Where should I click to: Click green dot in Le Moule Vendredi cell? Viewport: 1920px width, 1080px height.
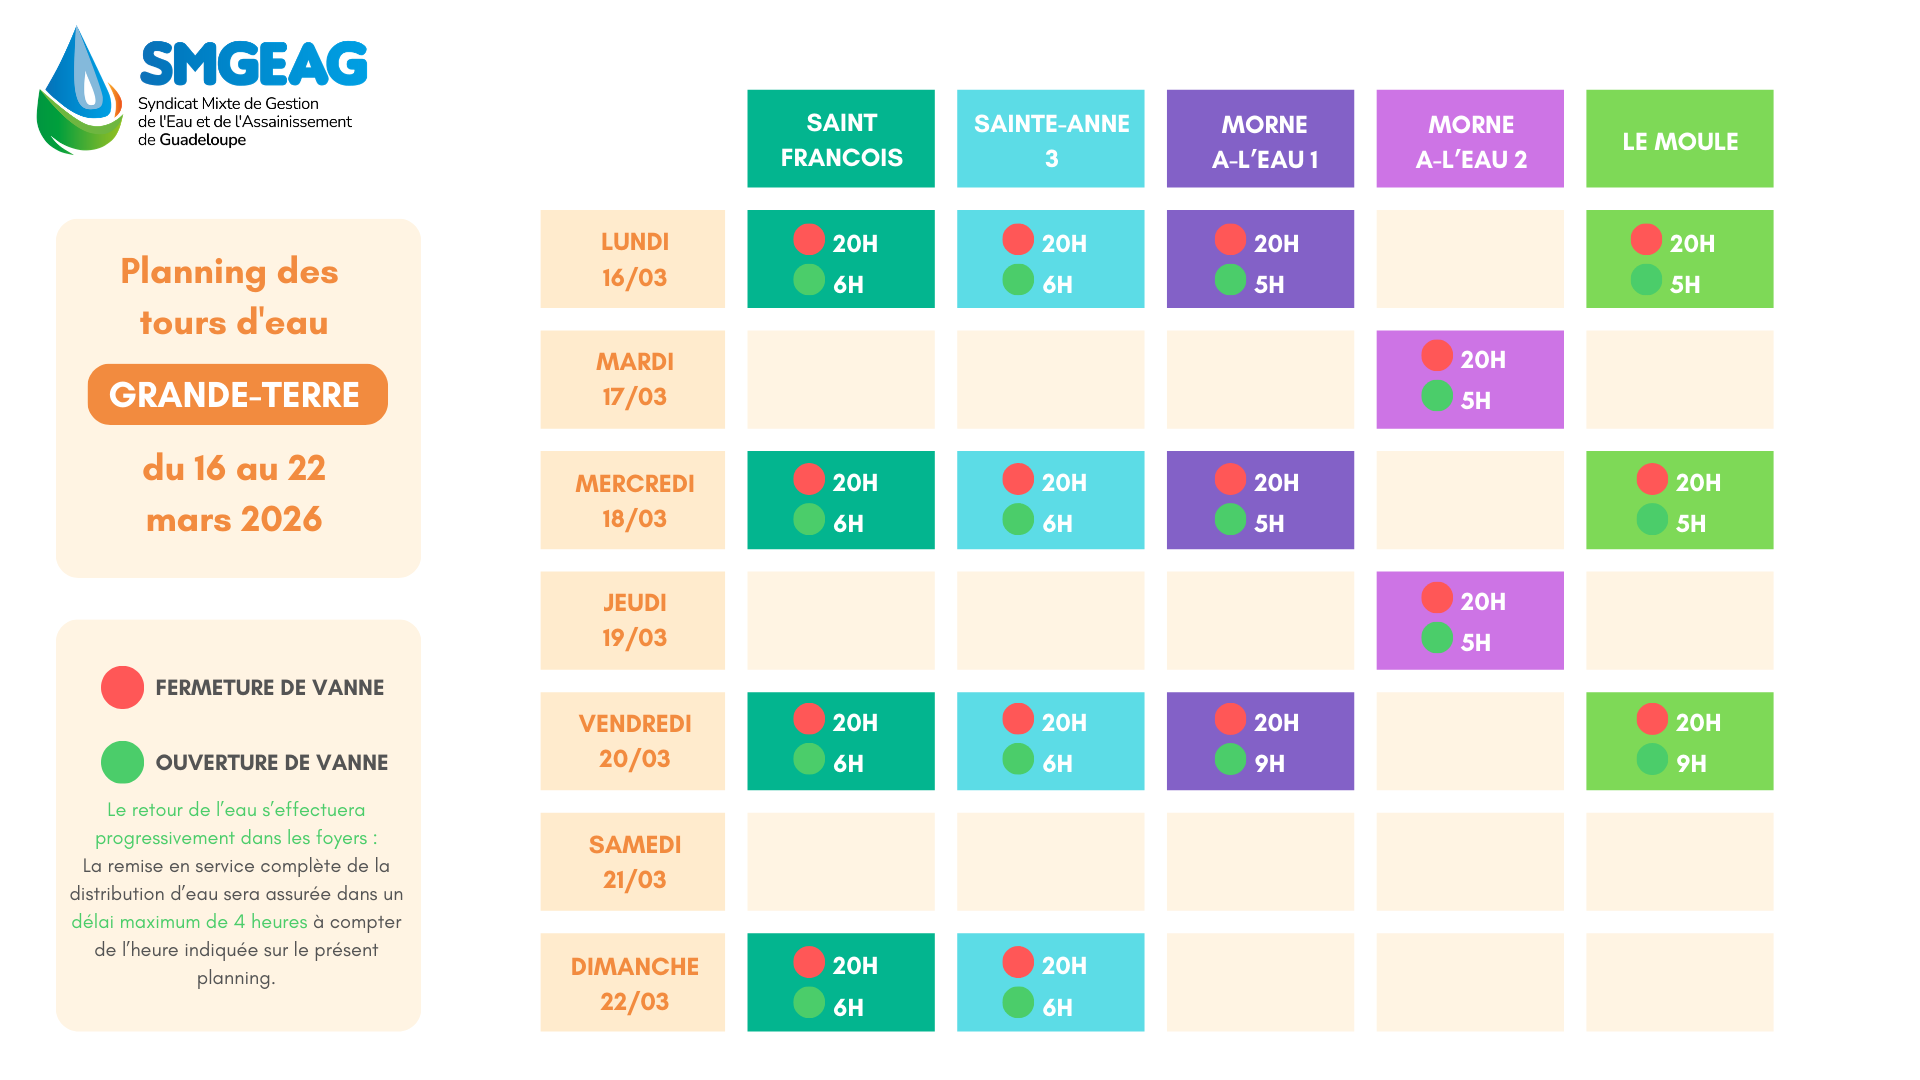coord(1652,760)
